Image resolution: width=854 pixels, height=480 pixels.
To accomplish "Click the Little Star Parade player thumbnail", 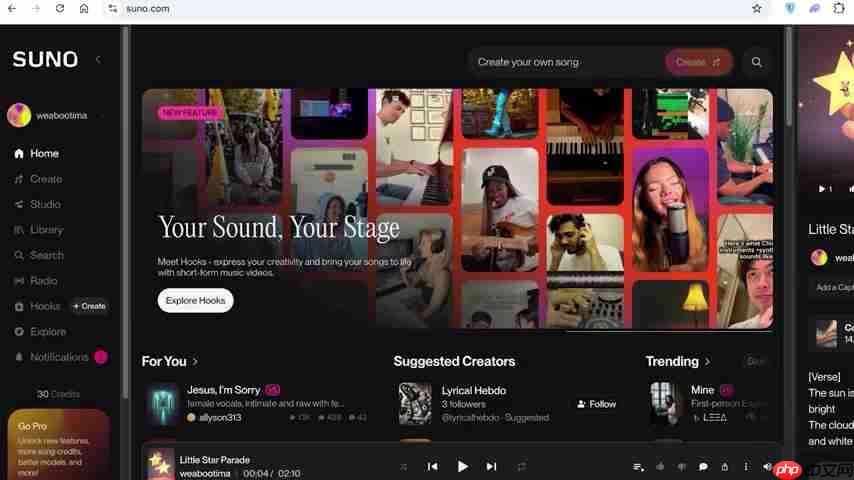I will click(161, 465).
